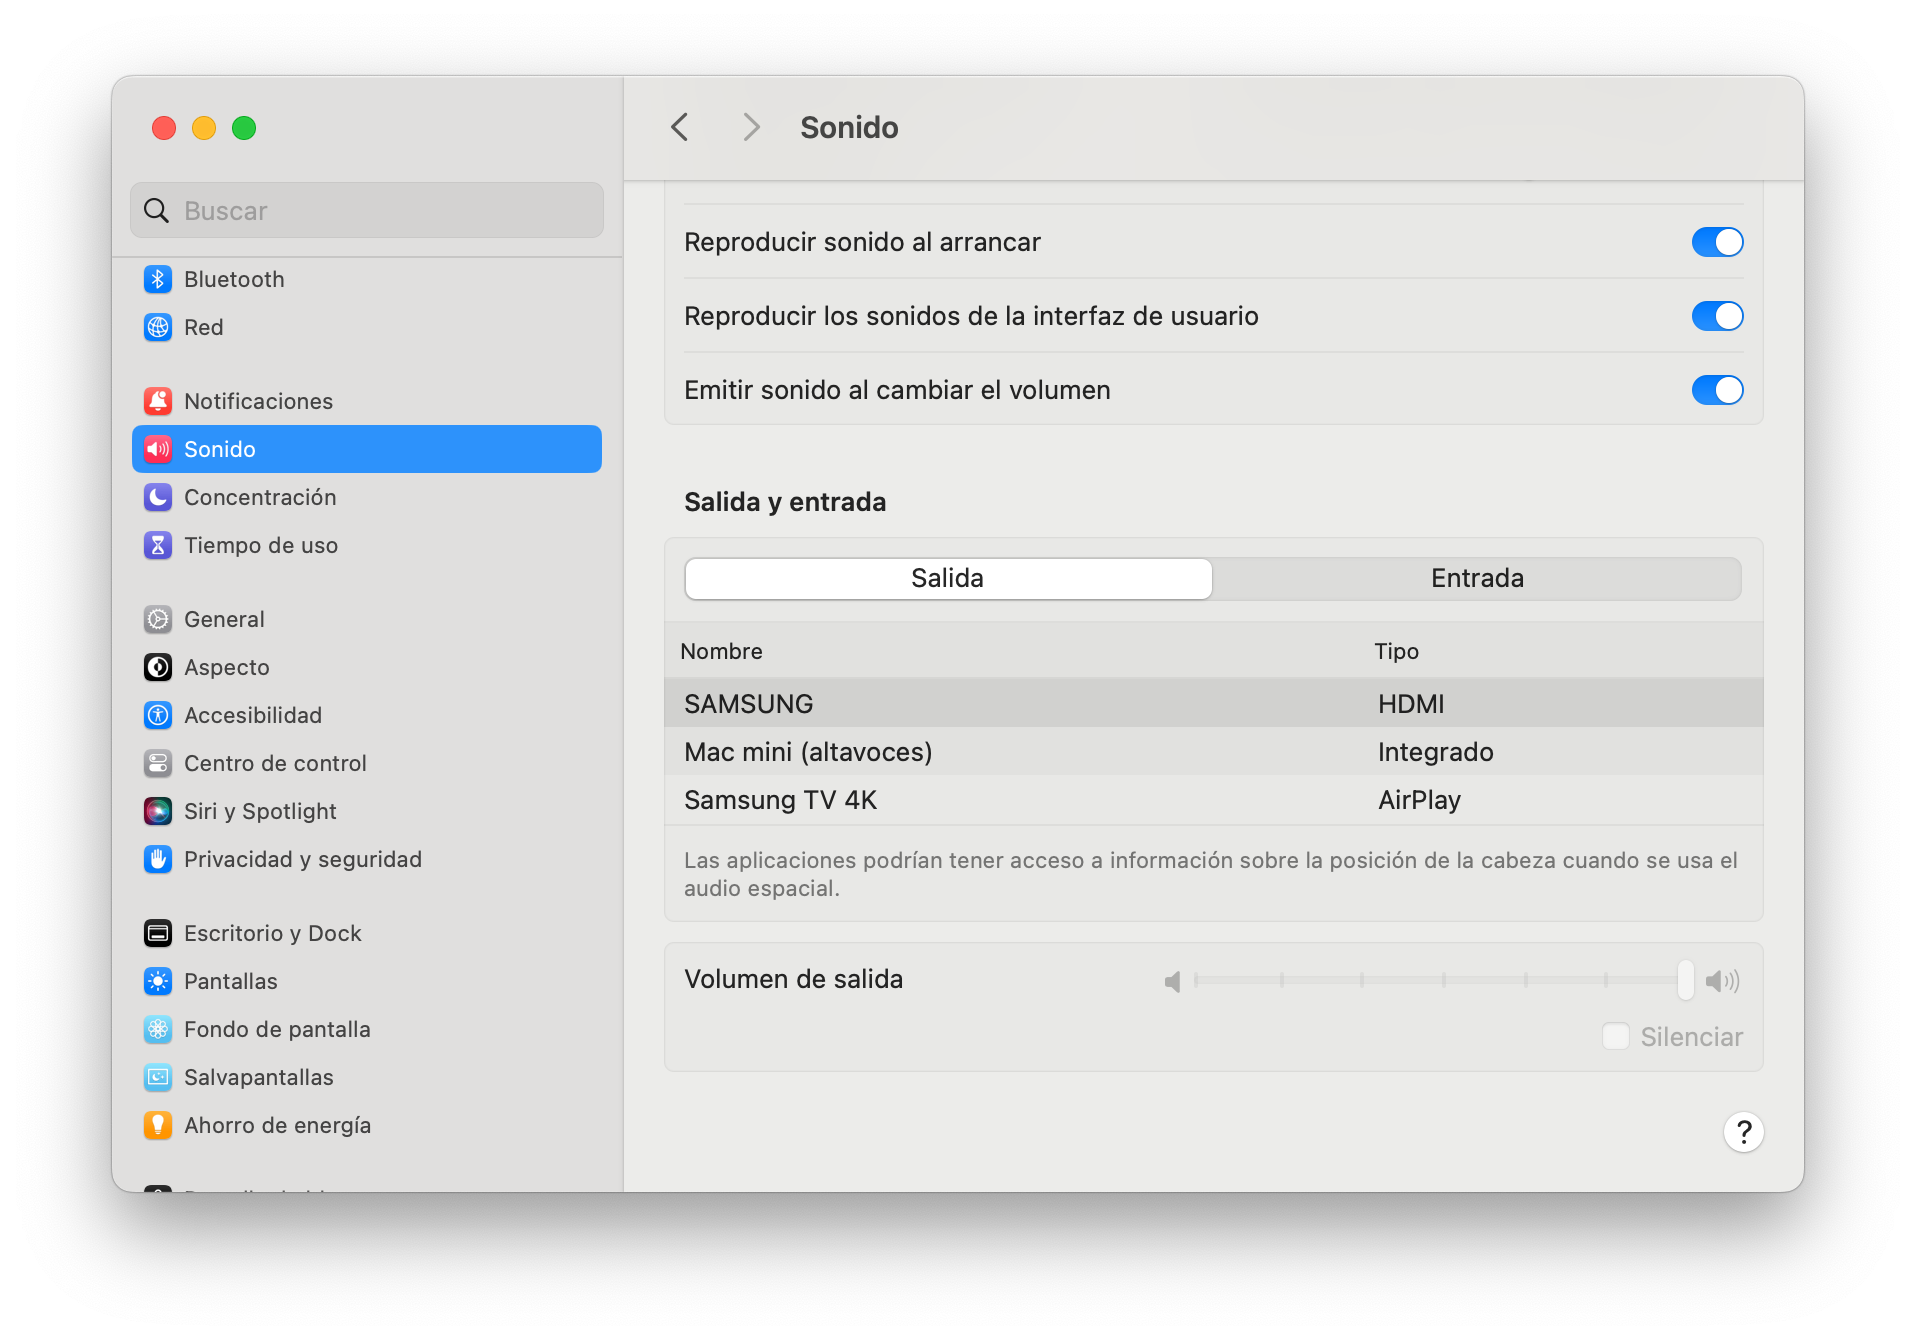Image resolution: width=1916 pixels, height=1340 pixels.
Task: Switch to the Entrada tab
Action: coord(1476,579)
